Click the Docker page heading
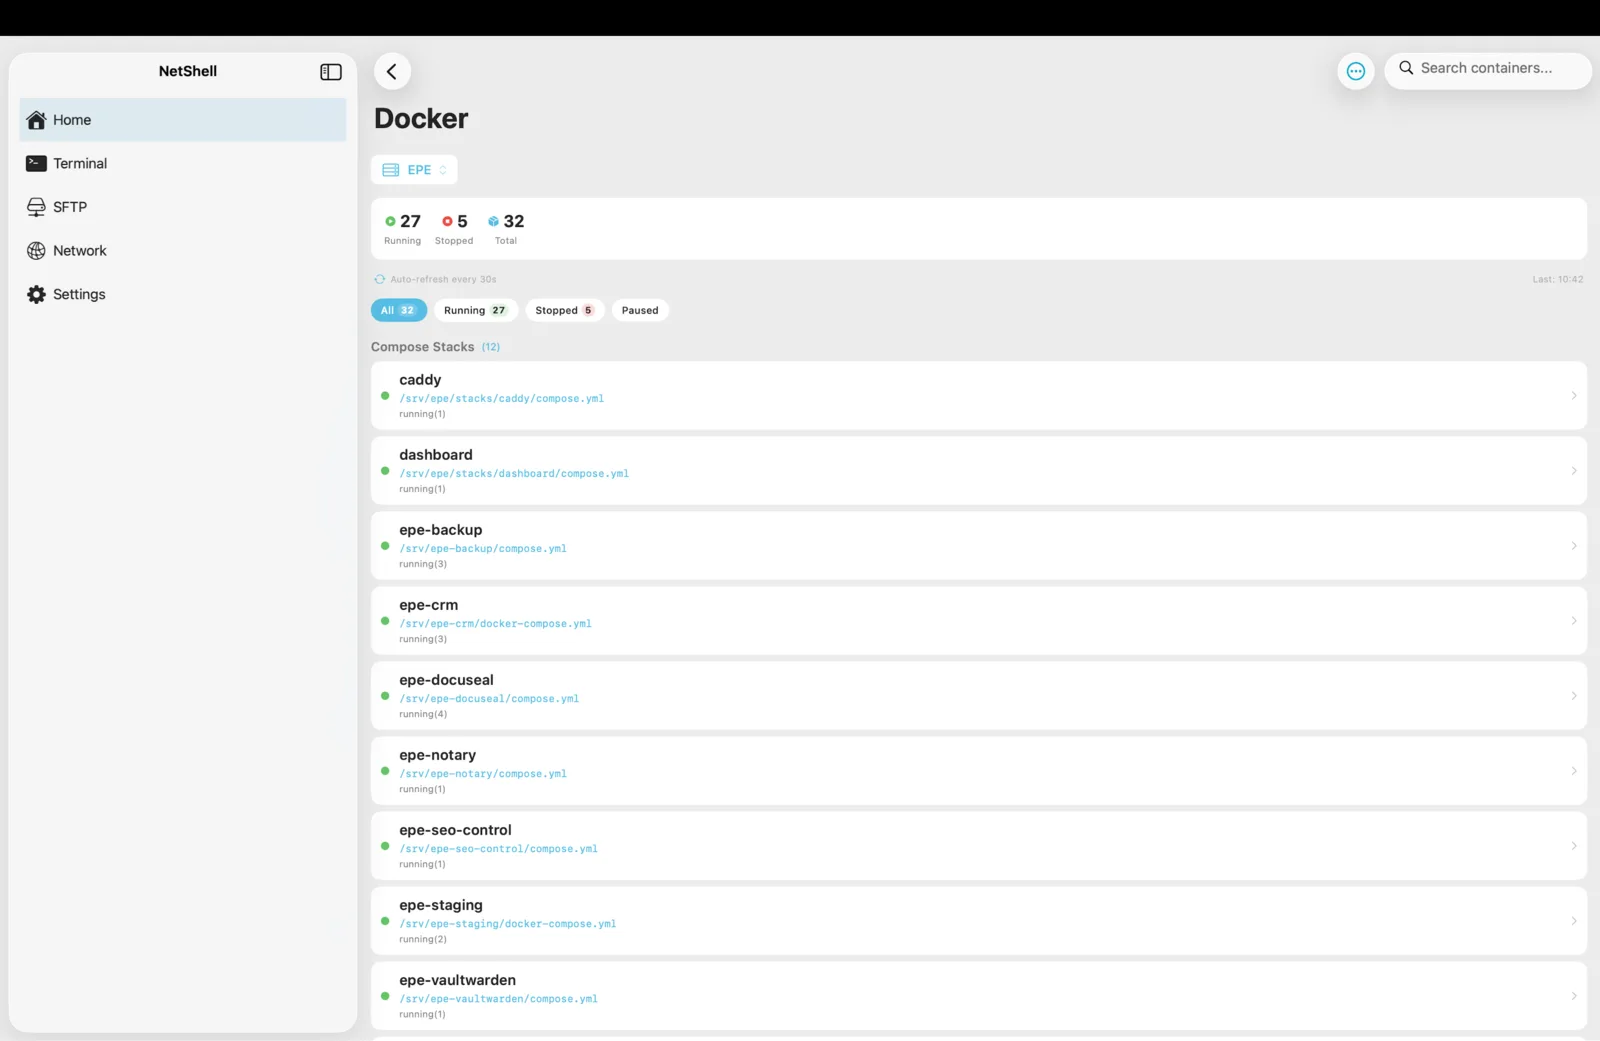The width and height of the screenshot is (1600, 1041). click(x=421, y=118)
